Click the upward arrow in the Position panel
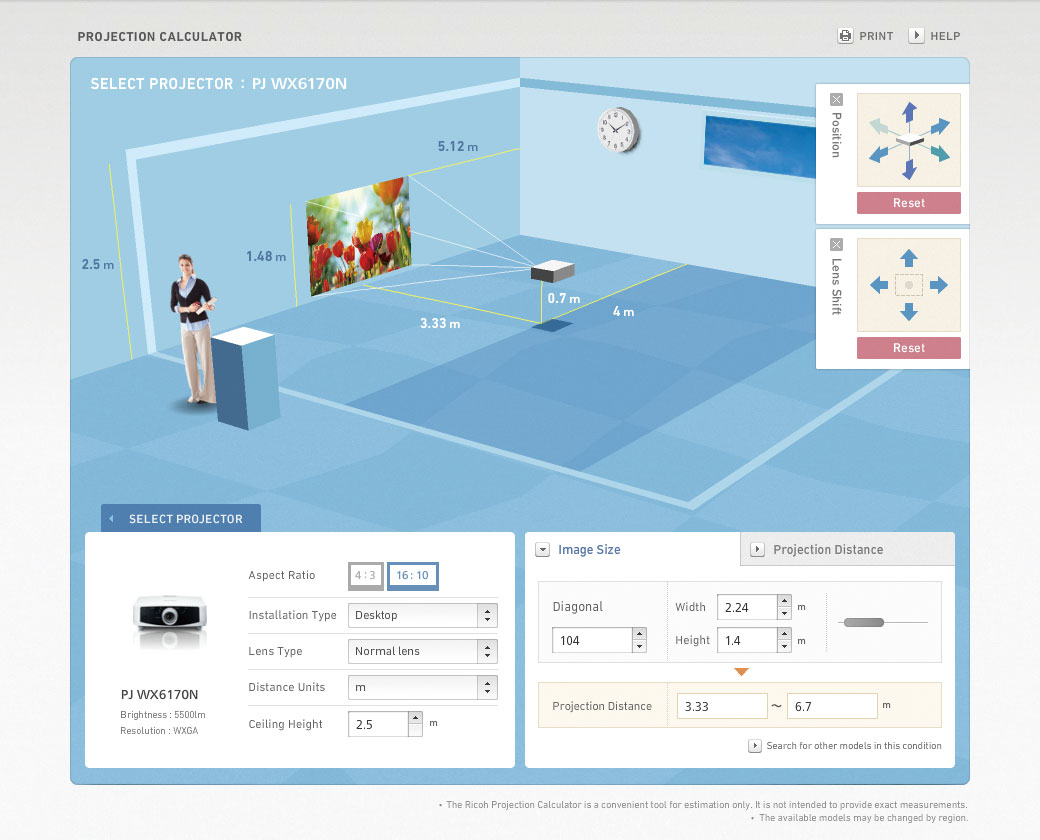1040x840 pixels. tap(910, 111)
